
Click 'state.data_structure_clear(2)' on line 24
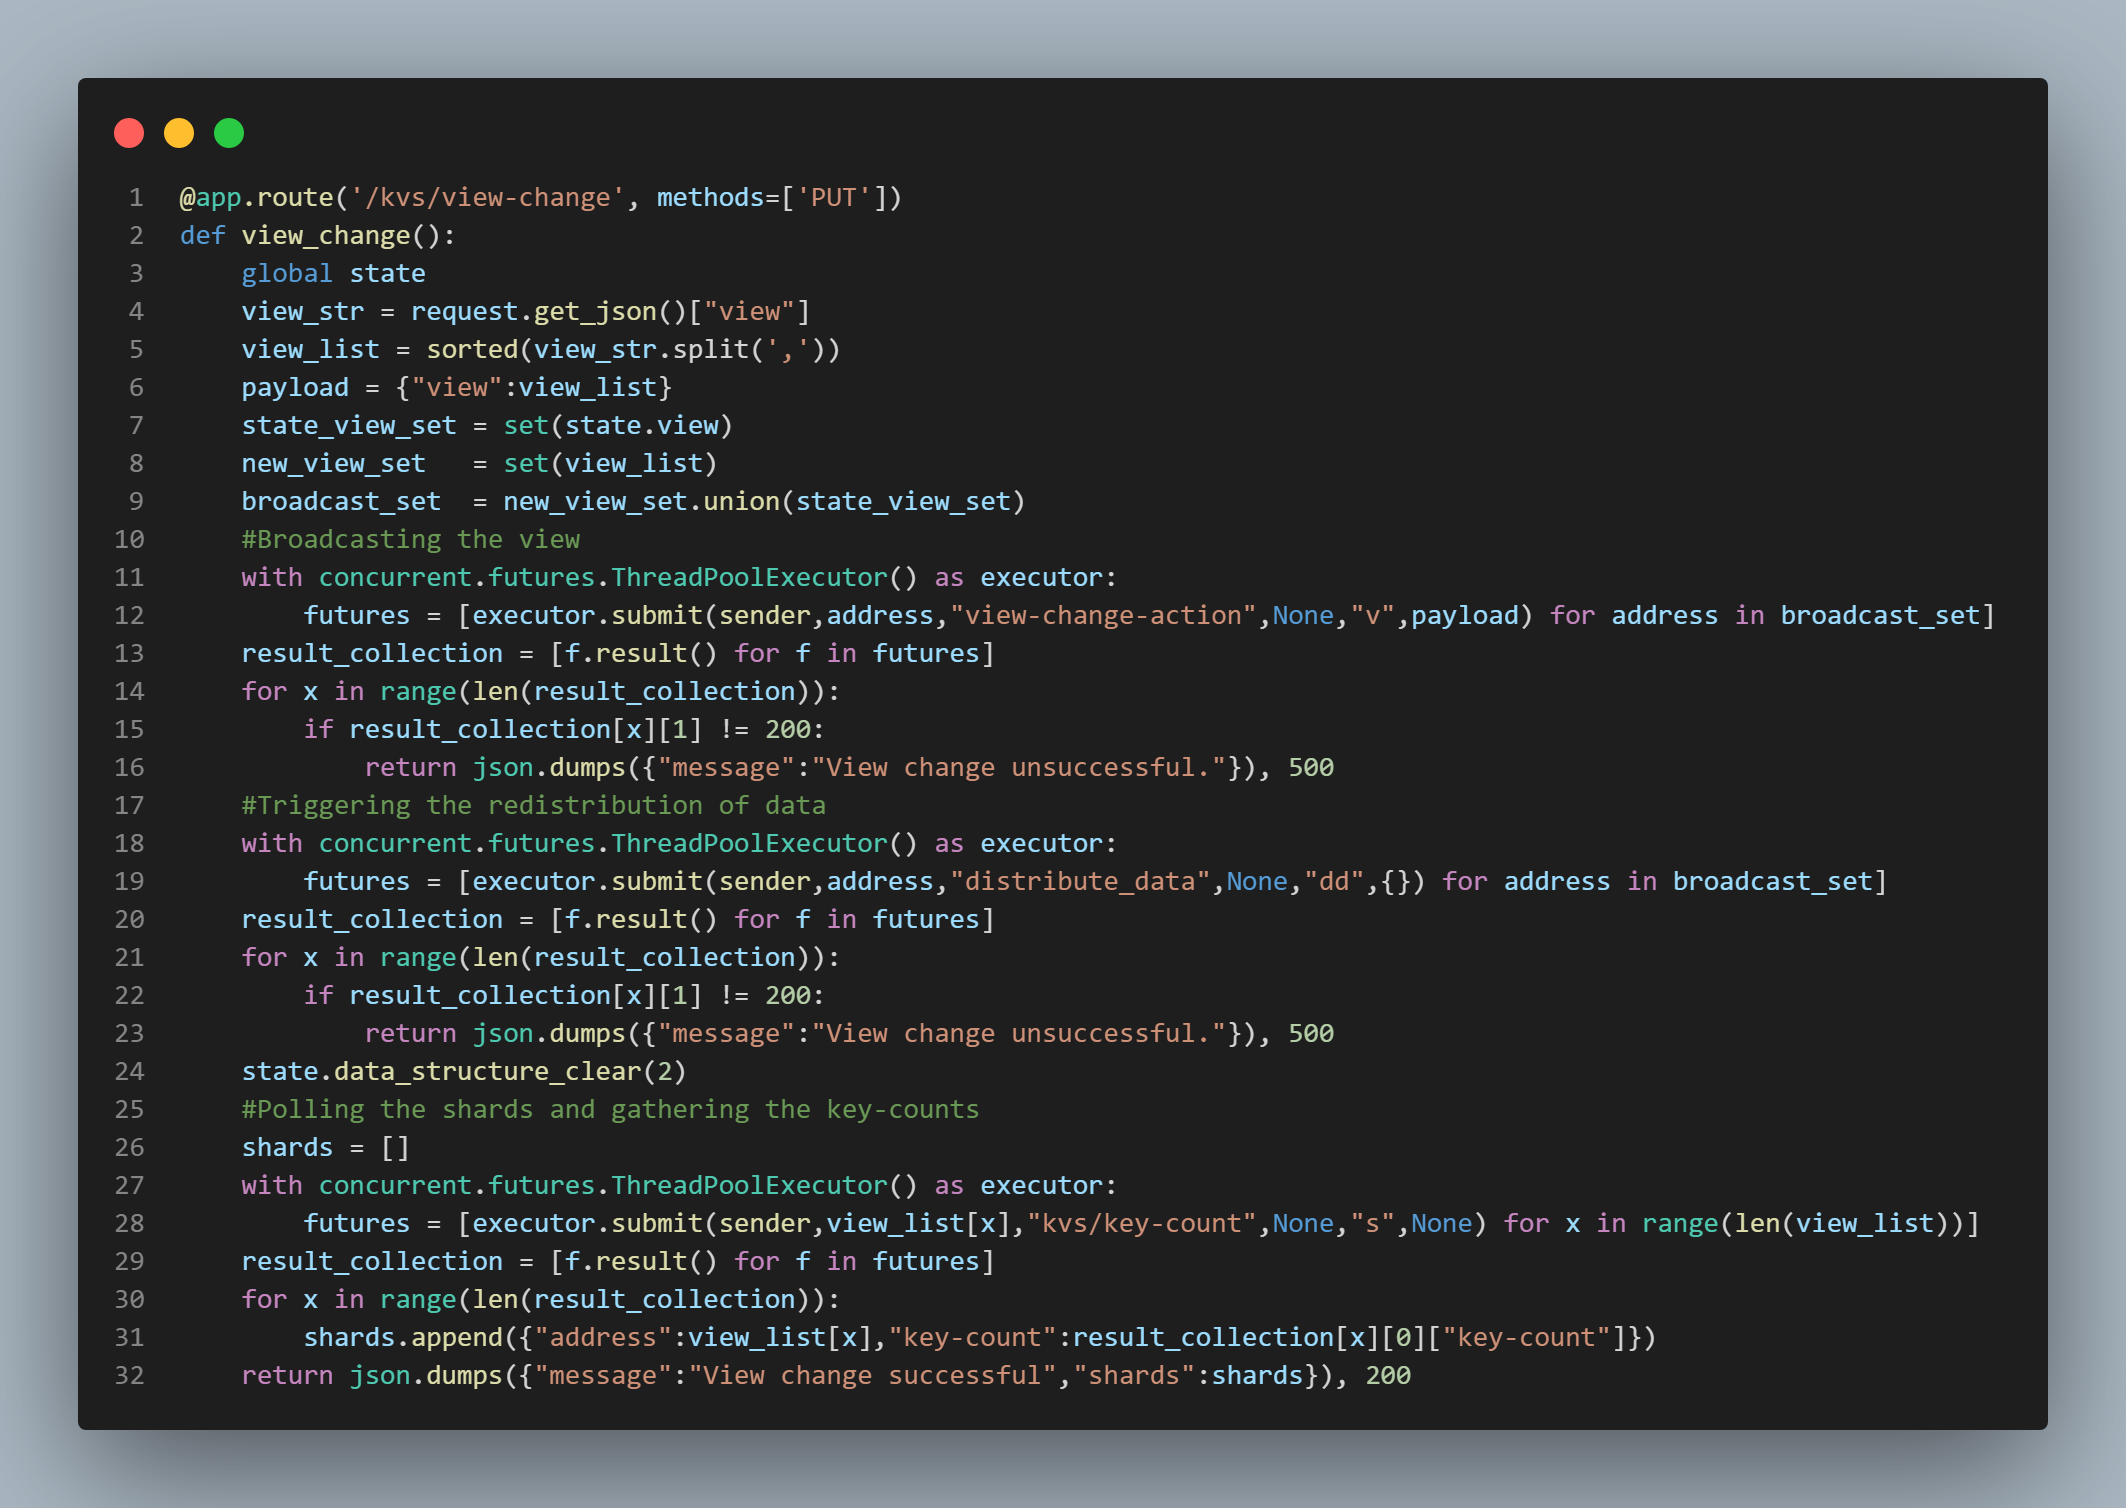click(x=464, y=1072)
